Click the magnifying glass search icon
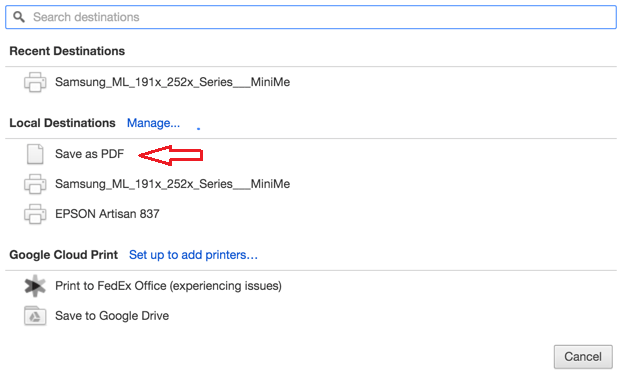 (x=19, y=17)
